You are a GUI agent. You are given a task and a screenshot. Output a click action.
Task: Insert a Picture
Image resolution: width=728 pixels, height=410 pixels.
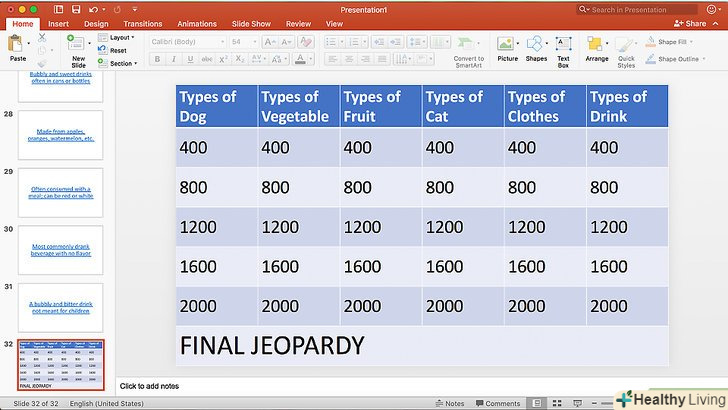pyautogui.click(x=507, y=49)
